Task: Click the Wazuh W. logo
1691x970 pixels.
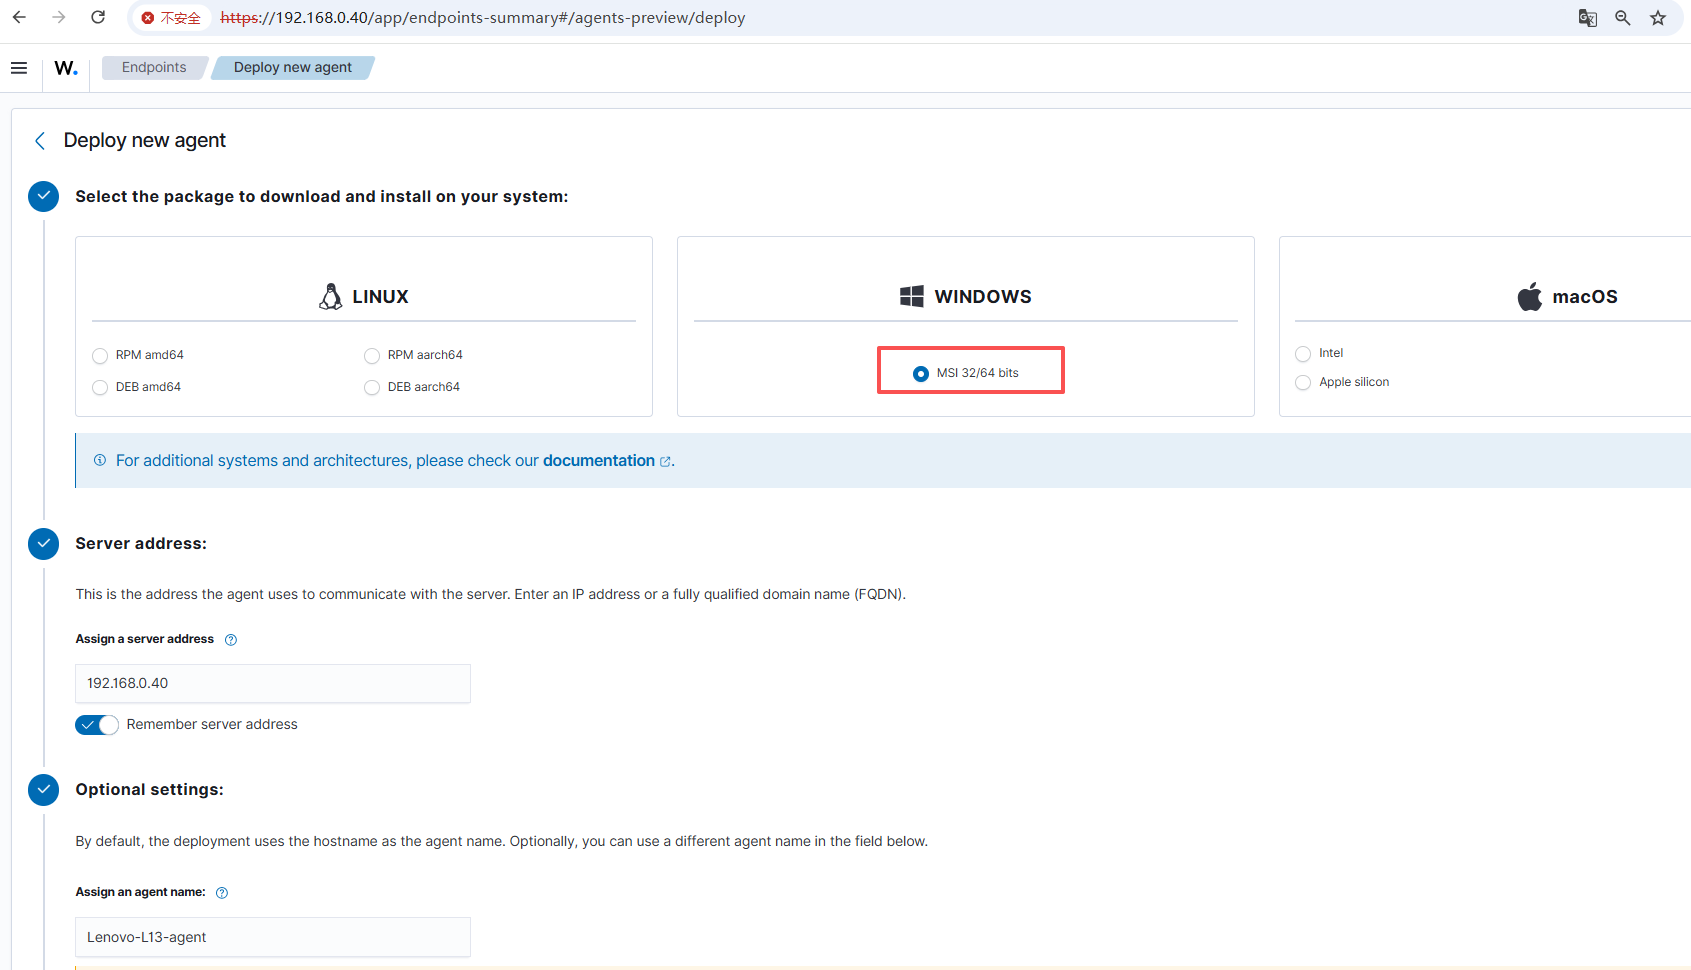Action: [66, 68]
